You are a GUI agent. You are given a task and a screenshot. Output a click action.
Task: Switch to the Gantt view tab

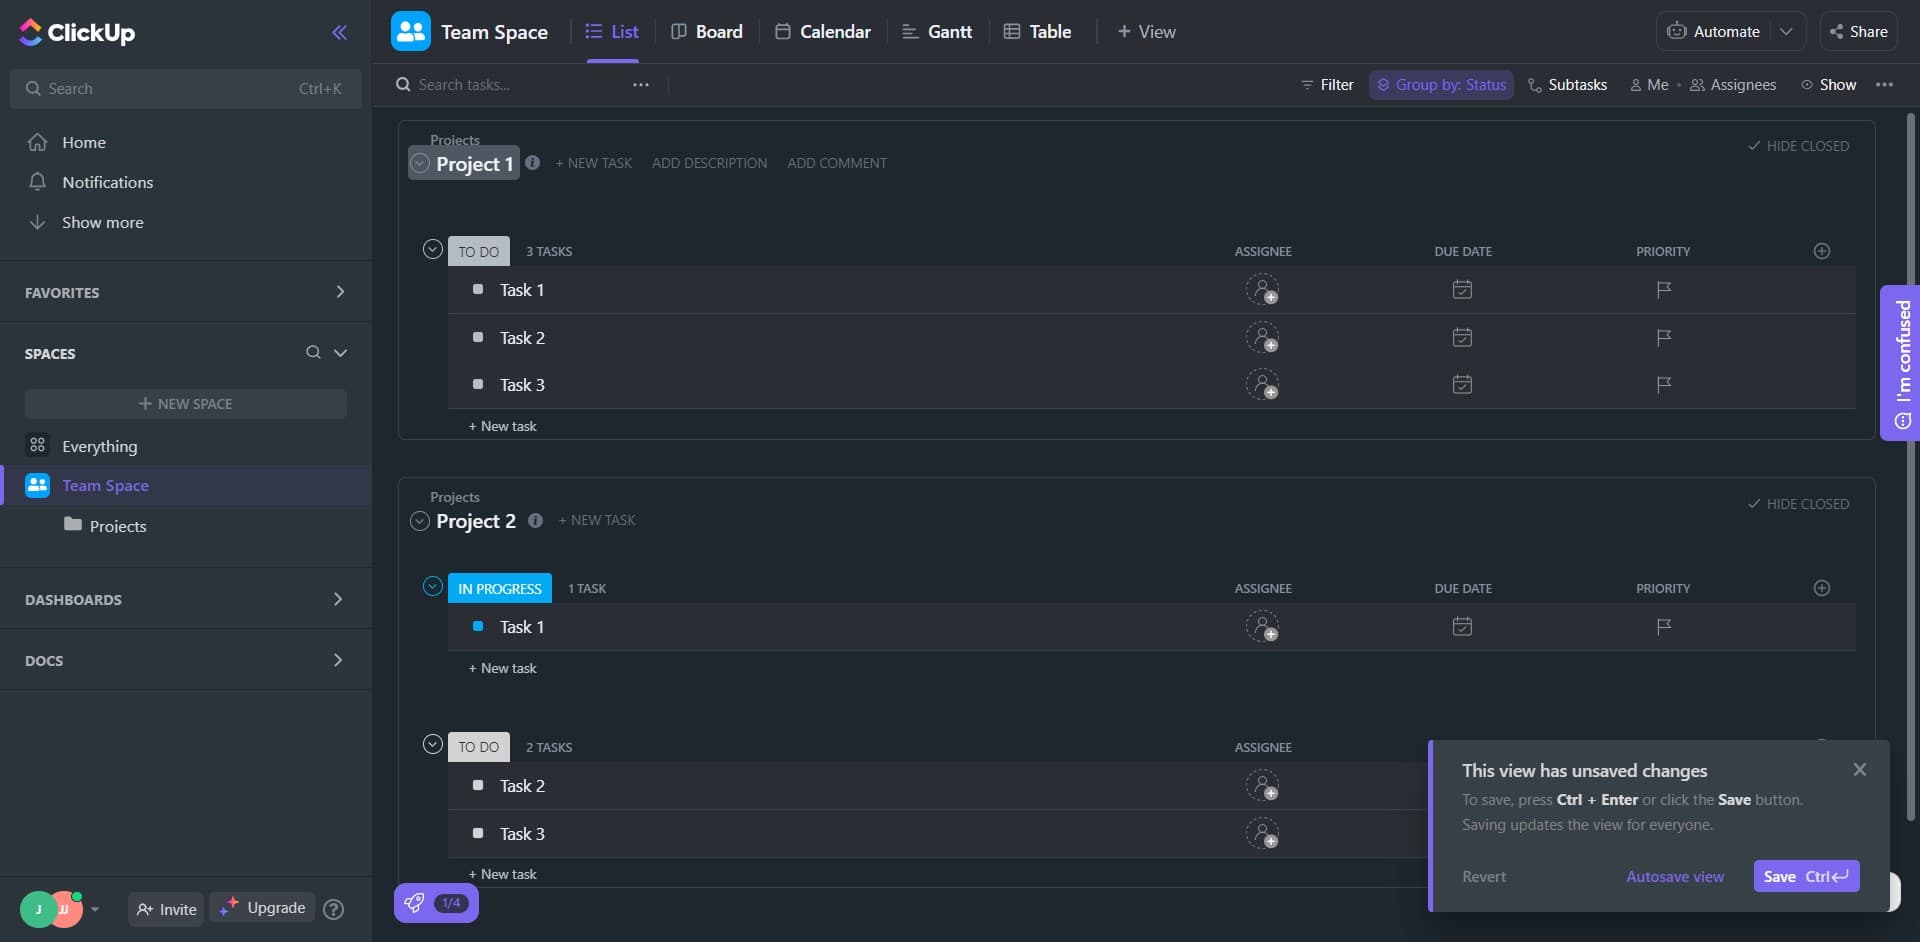pos(937,32)
